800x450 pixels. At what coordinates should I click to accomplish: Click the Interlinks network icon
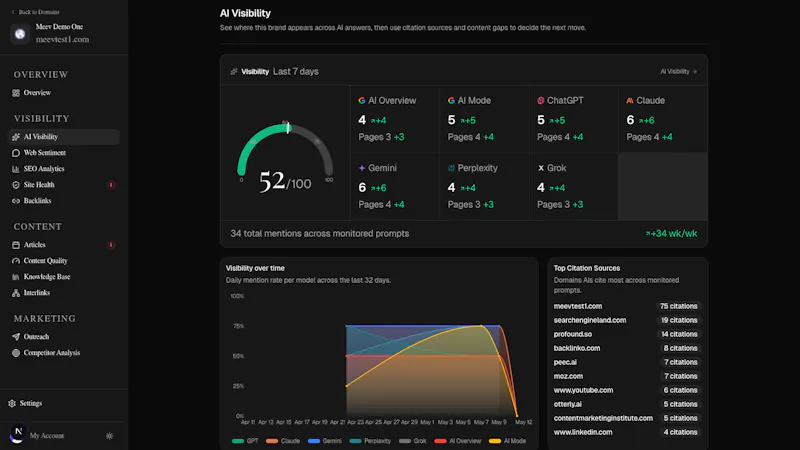coord(16,293)
